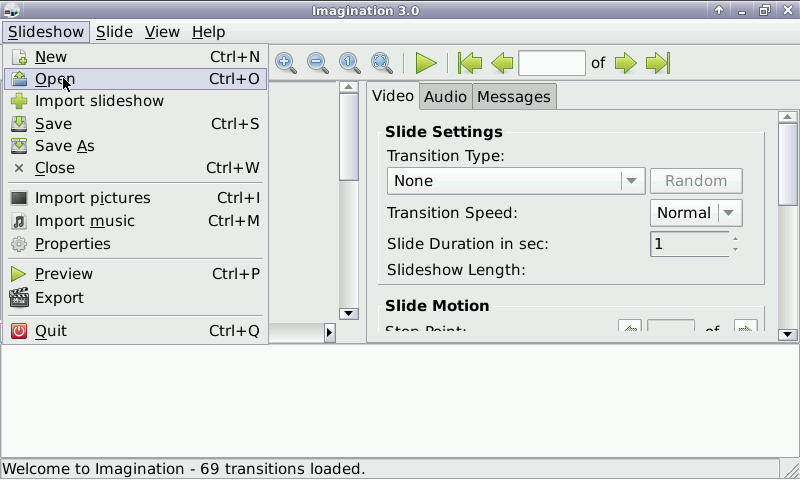Increase slide duration with up stepper arrow
800x480 pixels.
tap(735, 239)
